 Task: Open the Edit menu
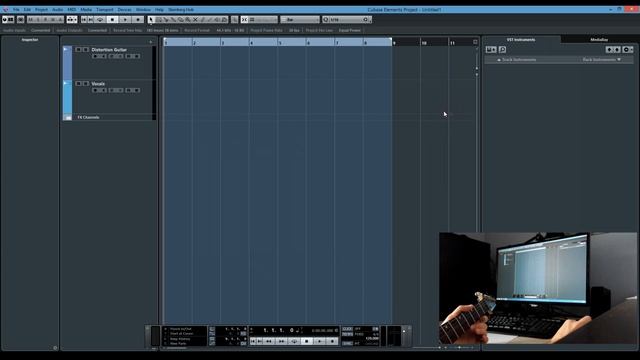click(27, 9)
